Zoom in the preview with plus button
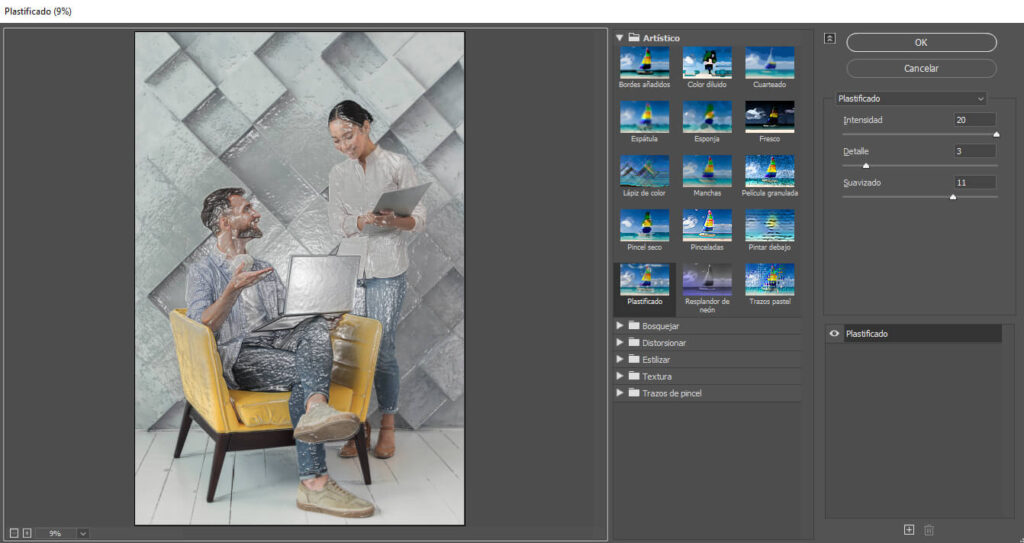1024x543 pixels. coord(27,533)
